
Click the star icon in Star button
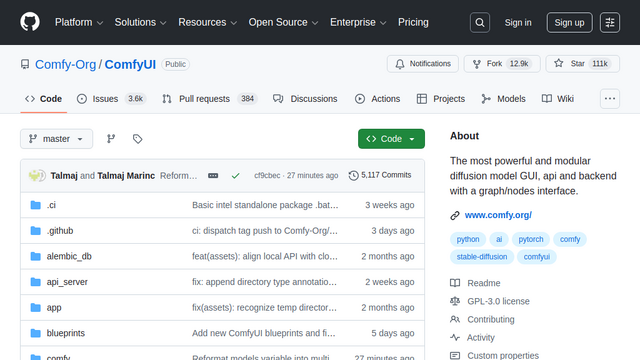[559, 63]
